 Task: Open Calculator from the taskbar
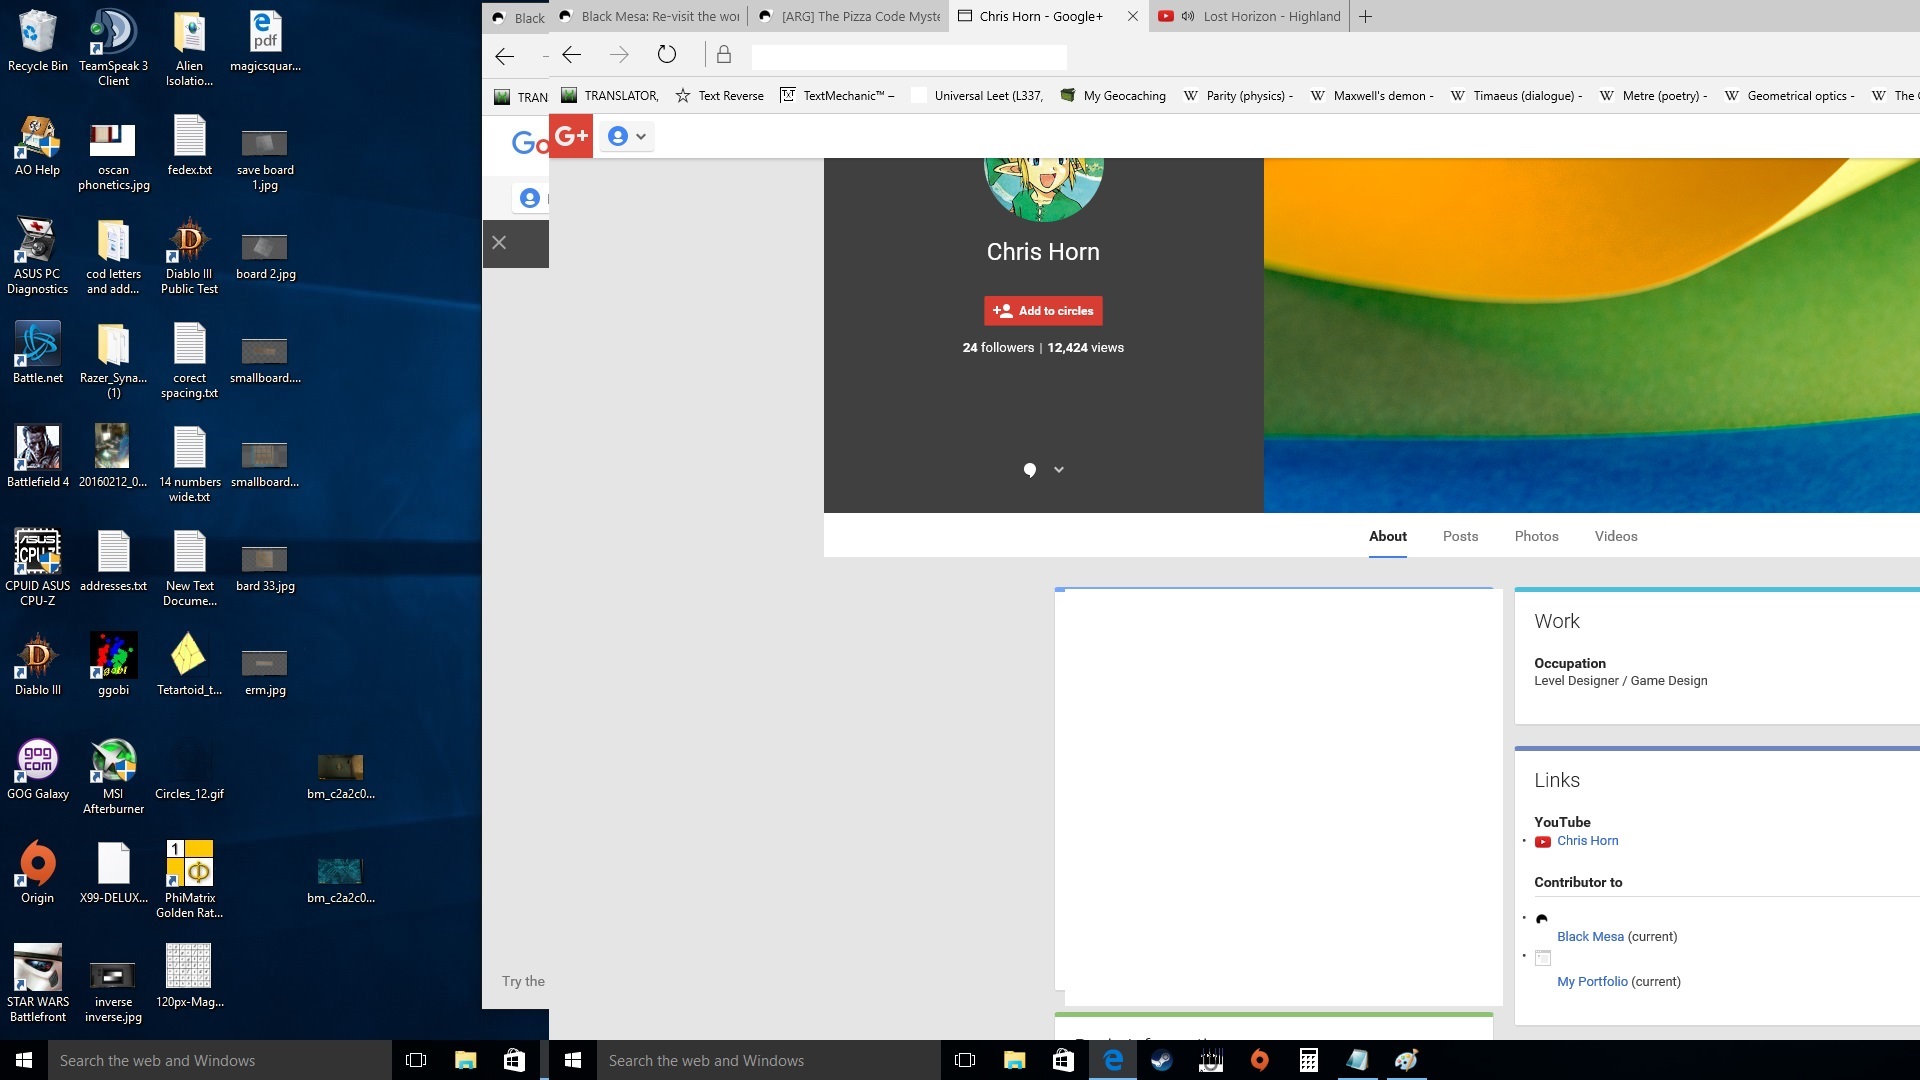coord(1308,1060)
